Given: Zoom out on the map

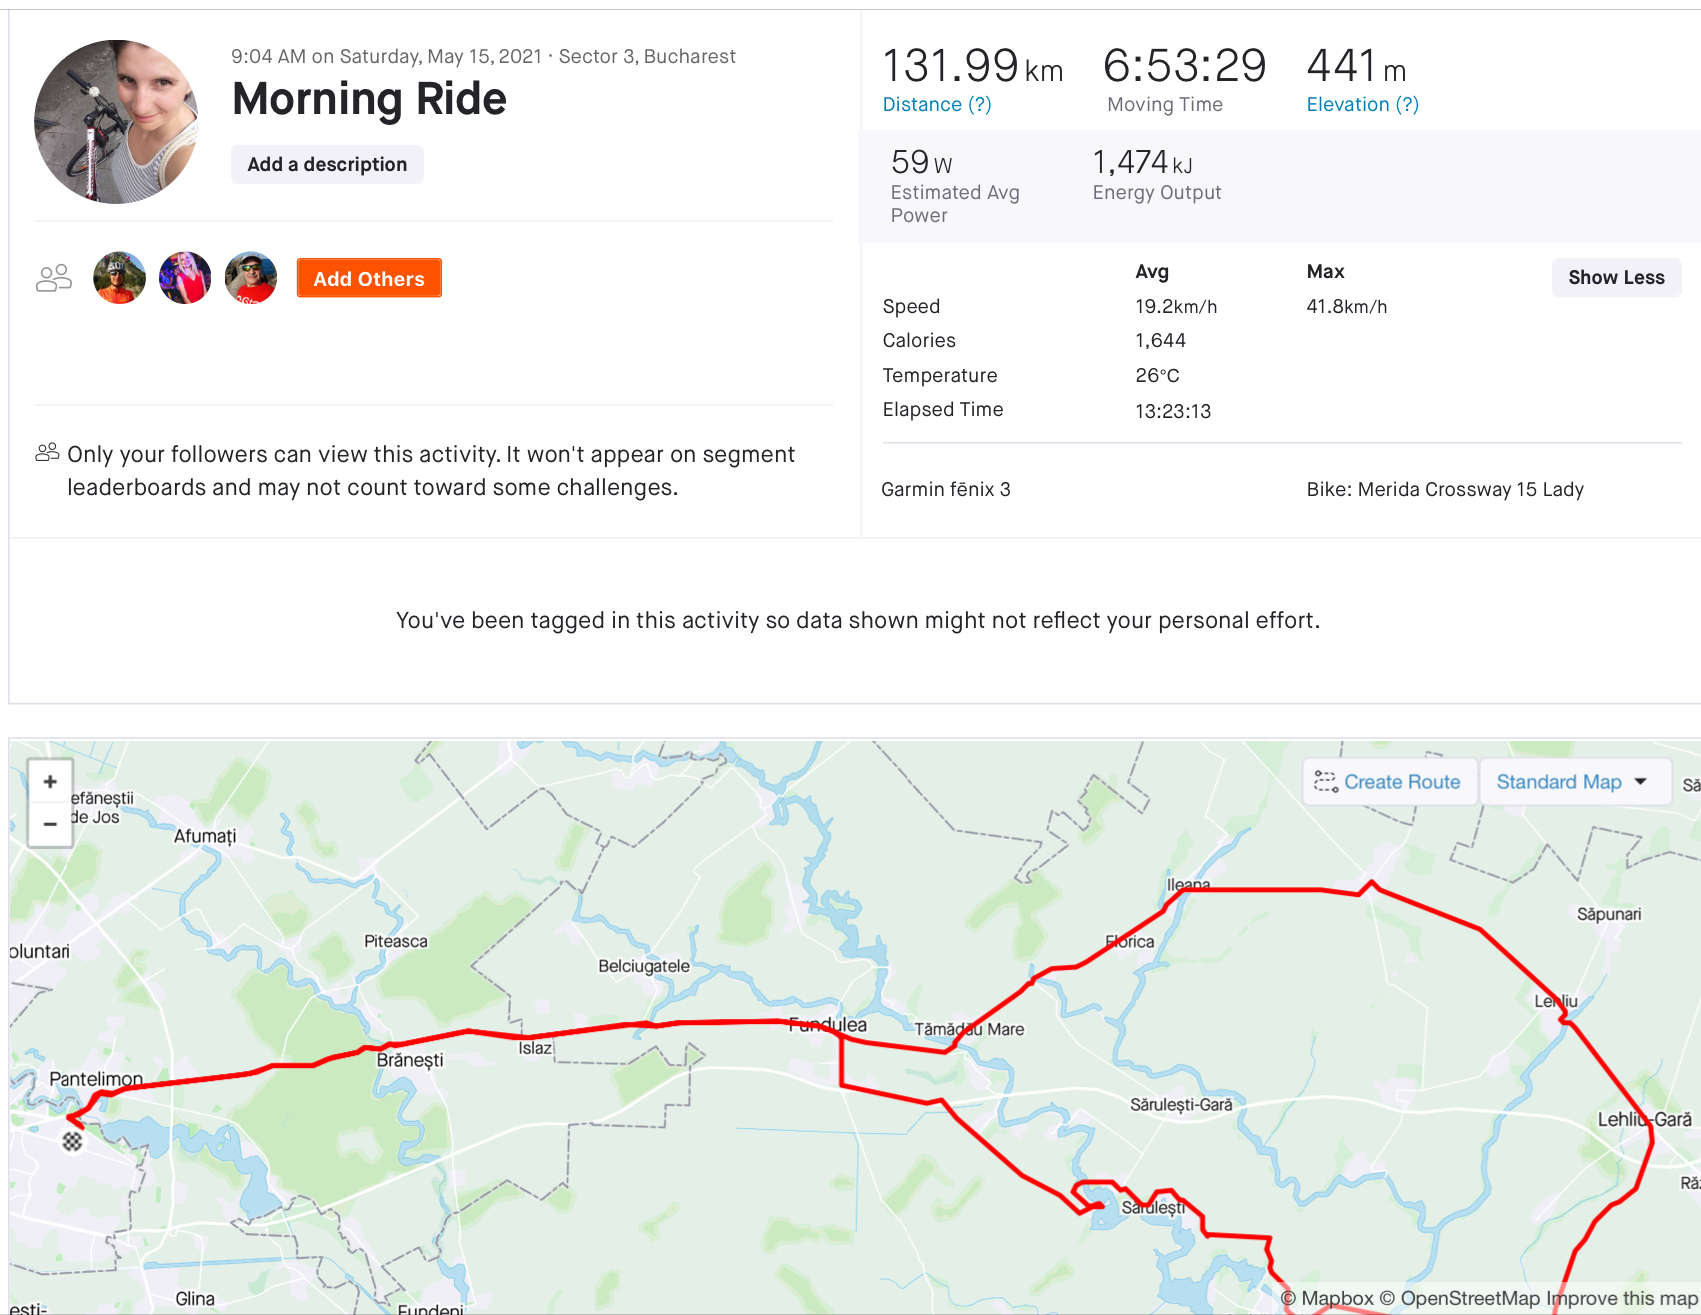Looking at the screenshot, I should pos(50,825).
